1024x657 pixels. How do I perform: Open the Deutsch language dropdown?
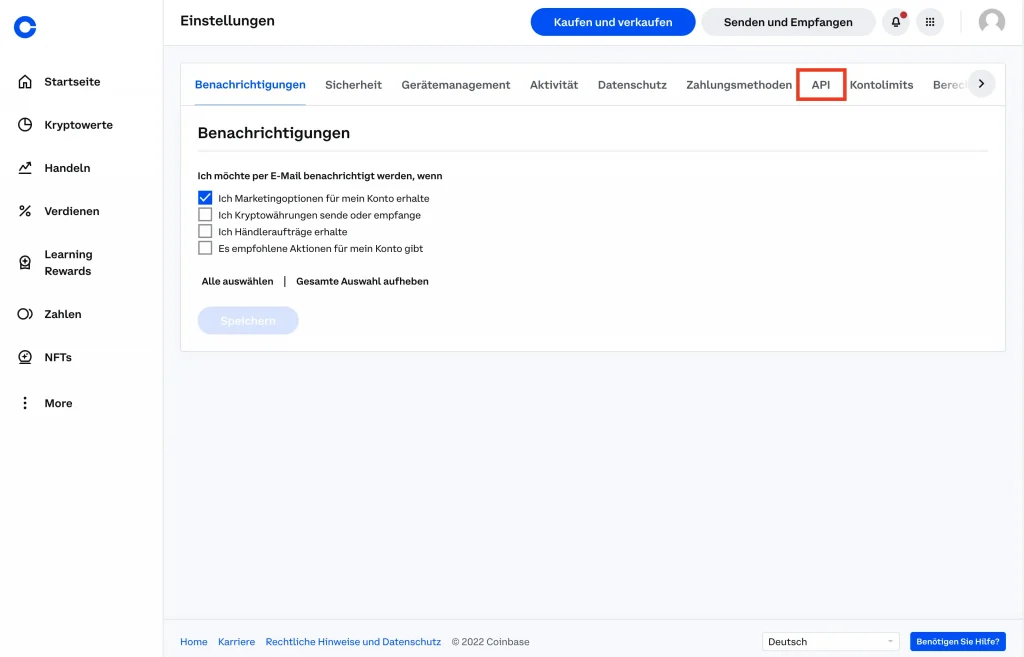[831, 642]
